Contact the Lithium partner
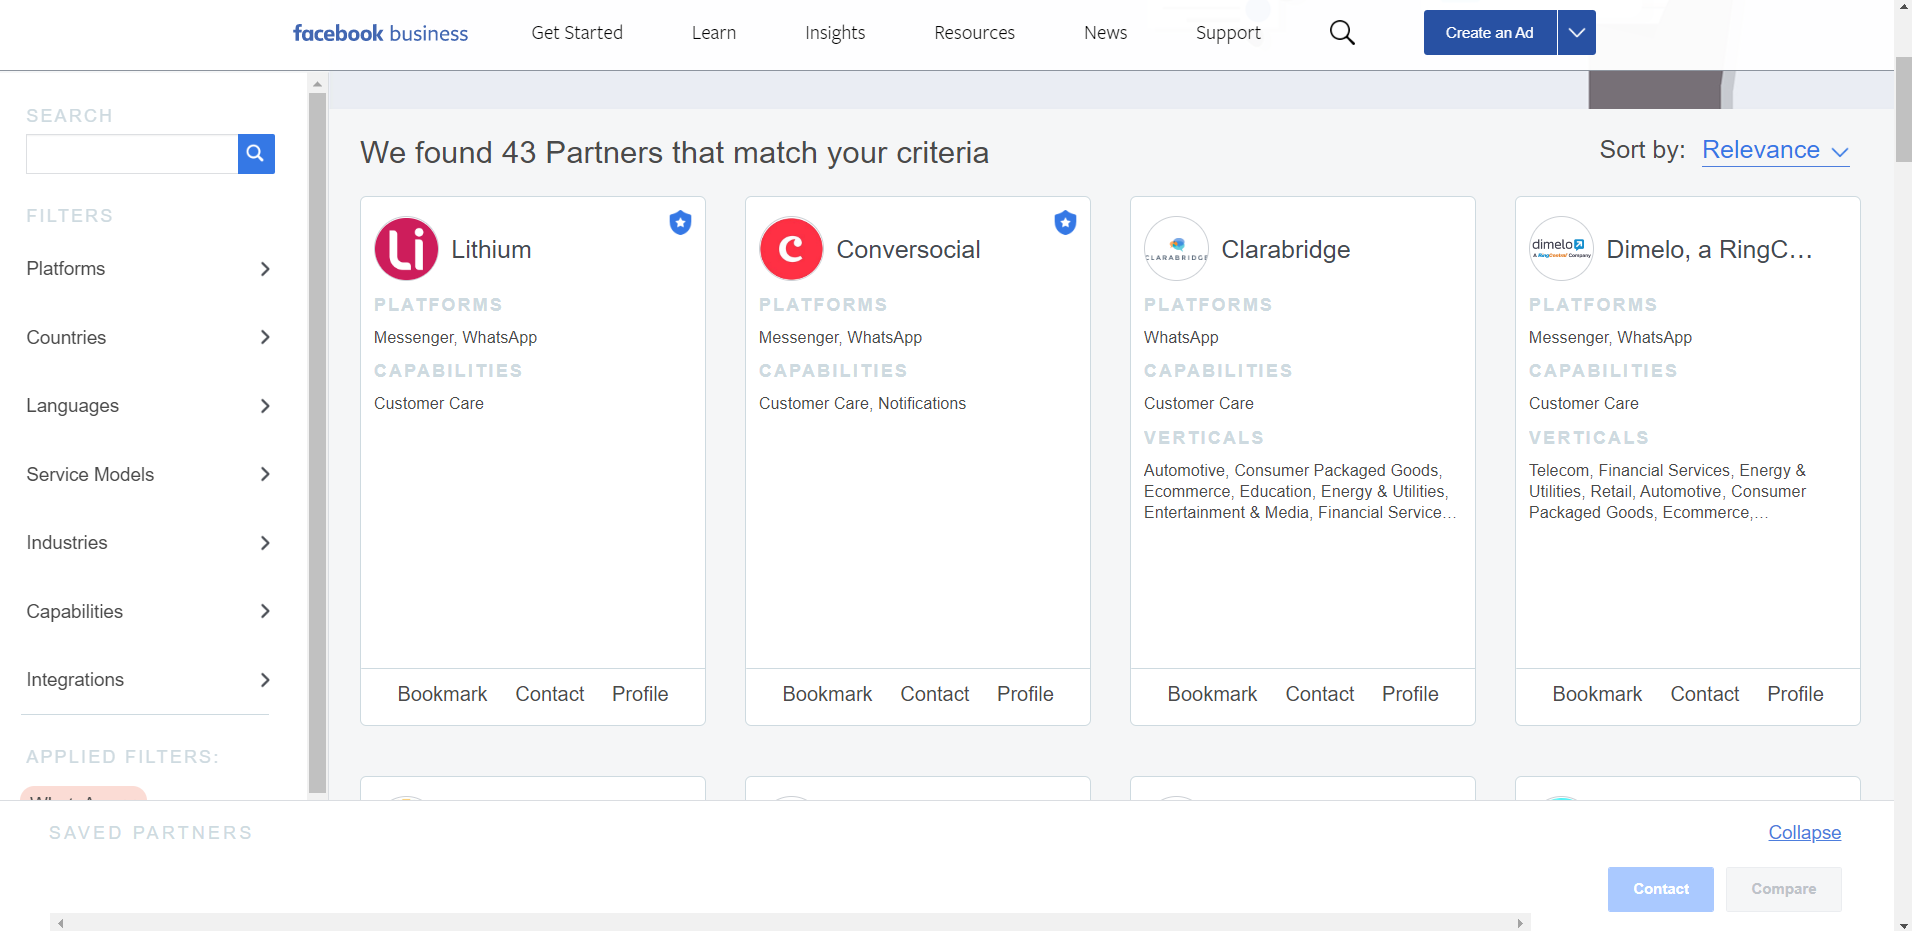The height and width of the screenshot is (931, 1912). pos(550,694)
